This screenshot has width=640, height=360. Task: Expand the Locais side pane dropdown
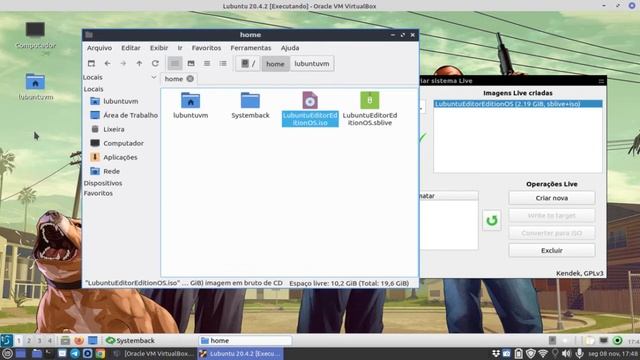tap(153, 77)
